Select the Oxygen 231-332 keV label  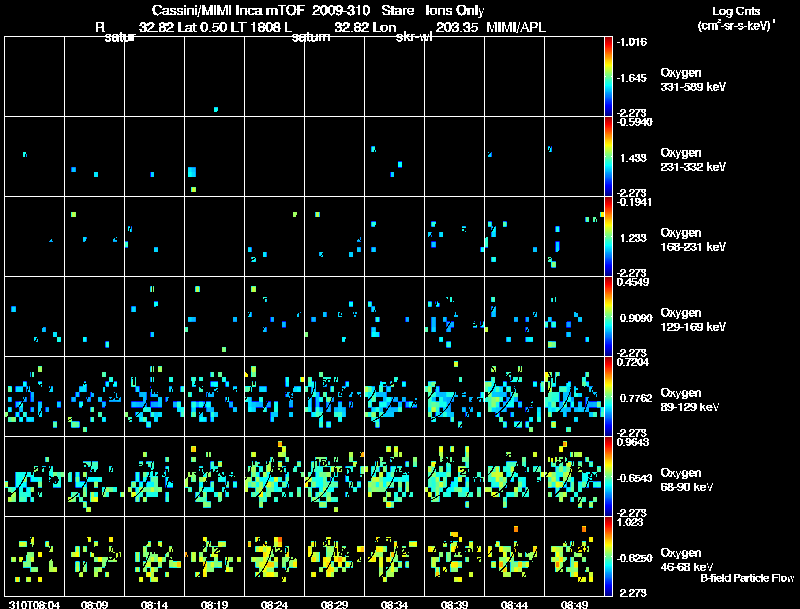point(693,160)
